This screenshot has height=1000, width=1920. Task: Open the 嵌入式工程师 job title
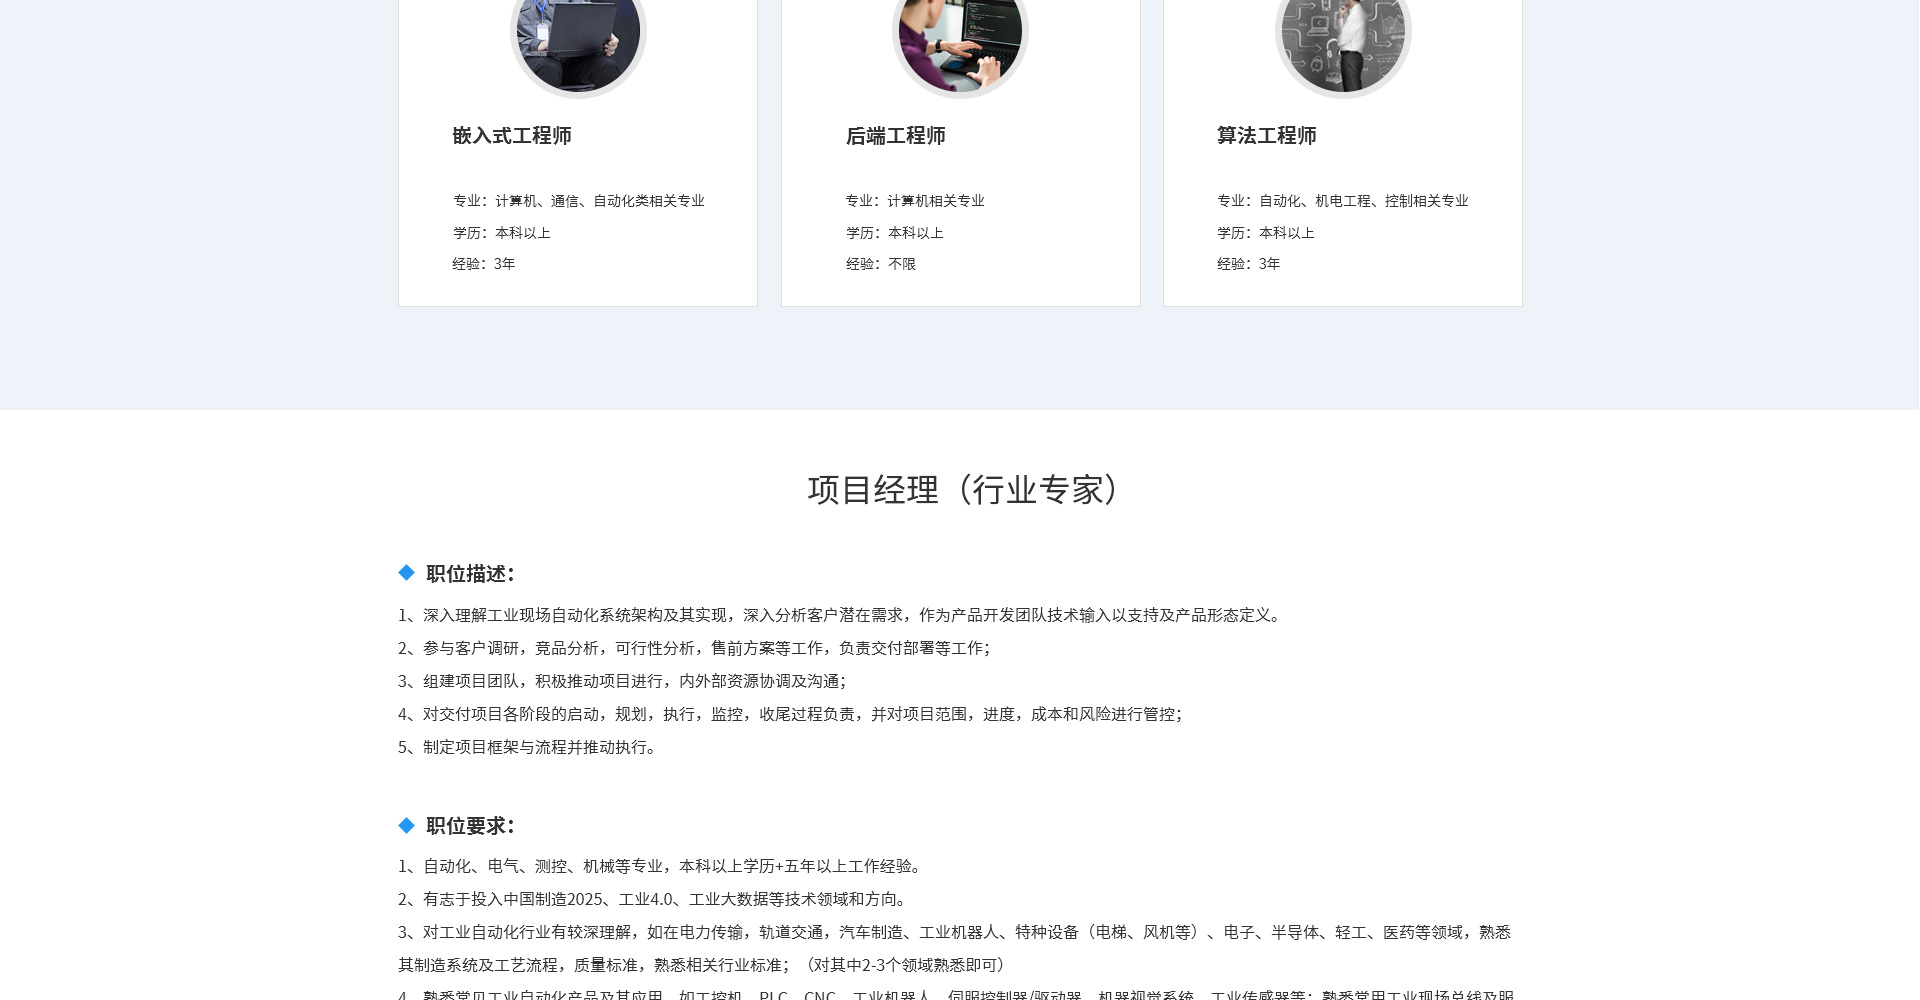[511, 136]
